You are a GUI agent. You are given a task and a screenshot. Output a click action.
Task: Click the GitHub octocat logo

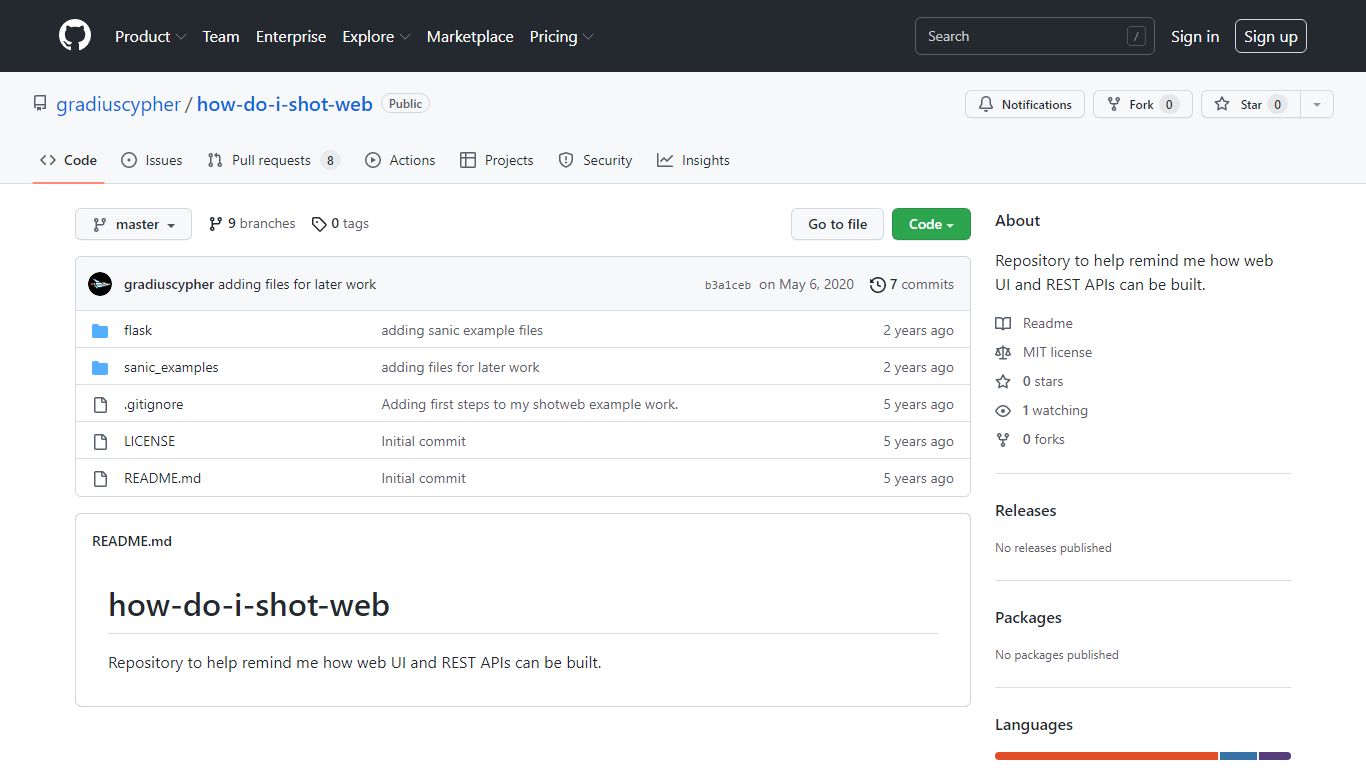click(75, 36)
